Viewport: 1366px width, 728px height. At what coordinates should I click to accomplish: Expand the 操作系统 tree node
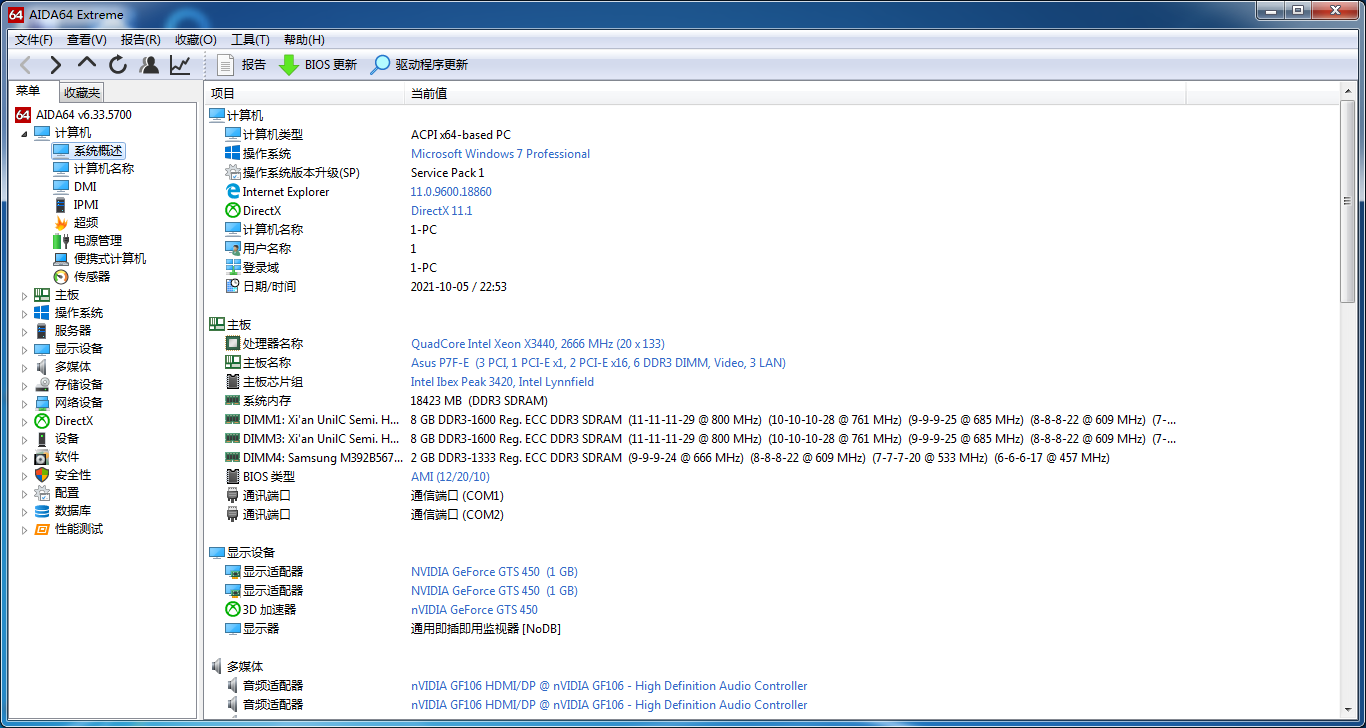tap(24, 313)
